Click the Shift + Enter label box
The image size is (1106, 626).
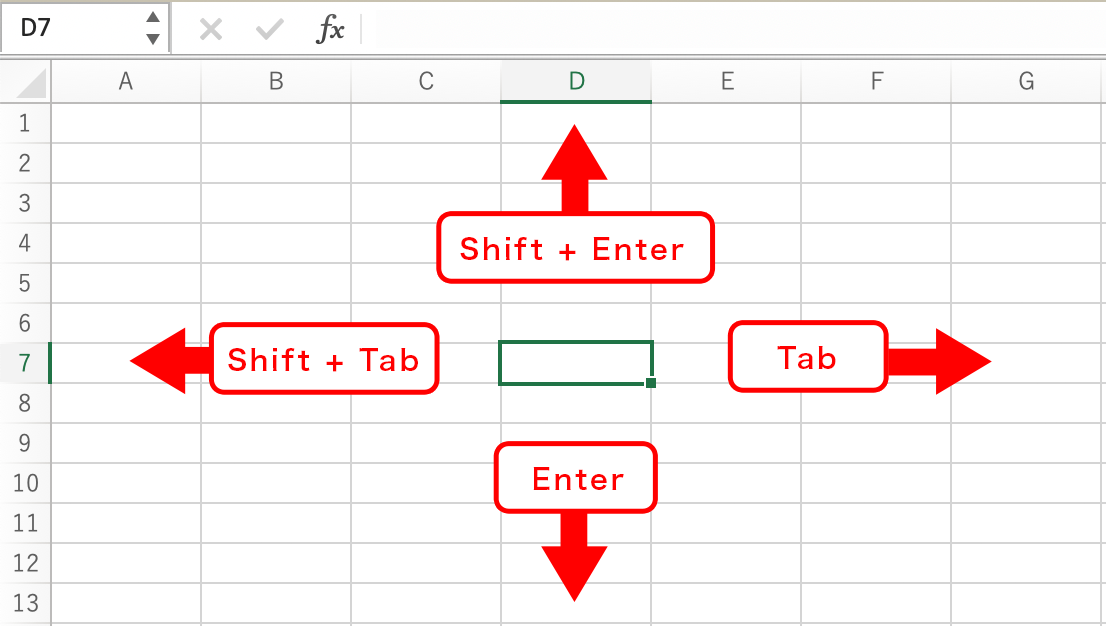[x=575, y=248]
